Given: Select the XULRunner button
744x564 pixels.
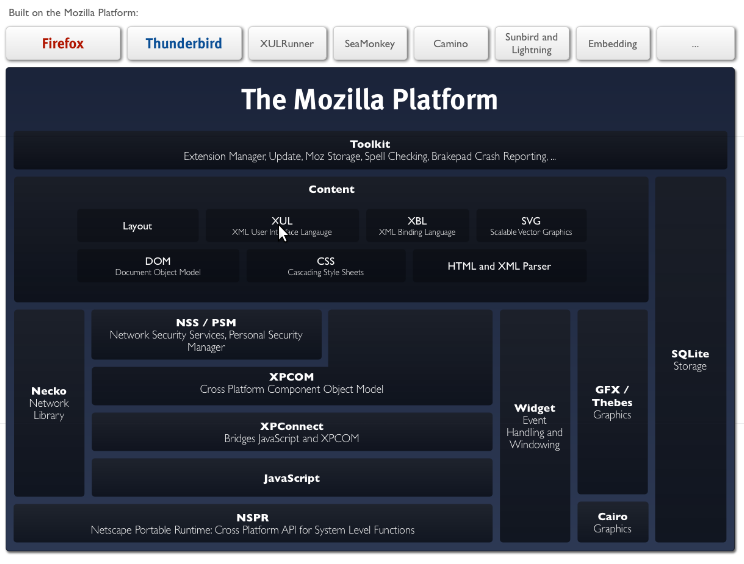Looking at the screenshot, I should tap(287, 43).
